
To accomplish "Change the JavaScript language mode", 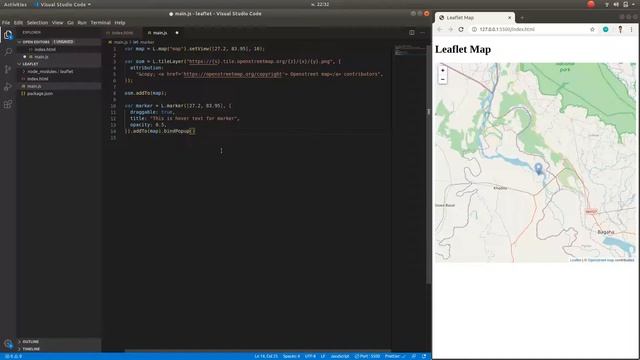I will [x=340, y=356].
